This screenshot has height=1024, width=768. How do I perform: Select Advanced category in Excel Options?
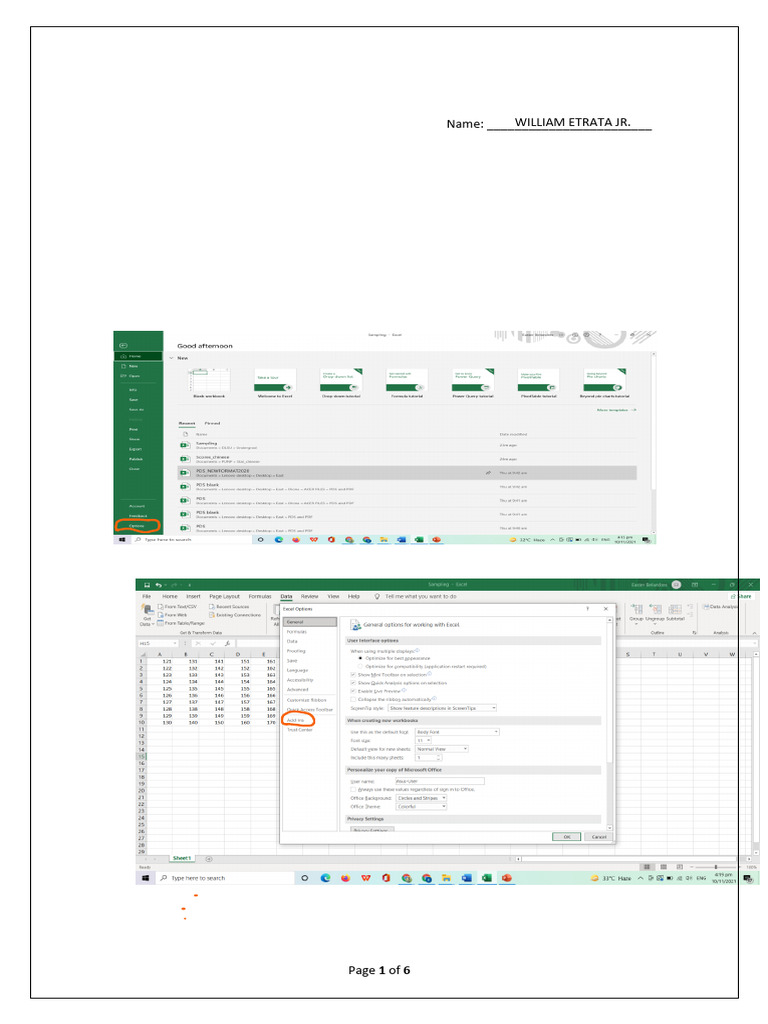point(297,690)
